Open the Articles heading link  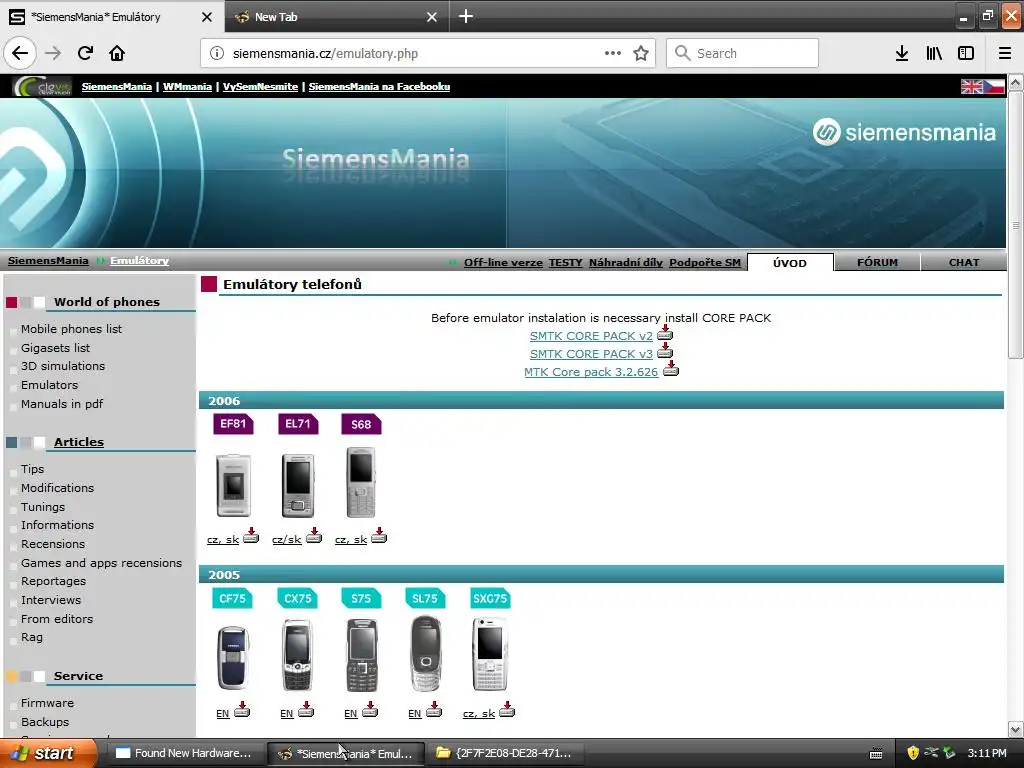coord(79,442)
